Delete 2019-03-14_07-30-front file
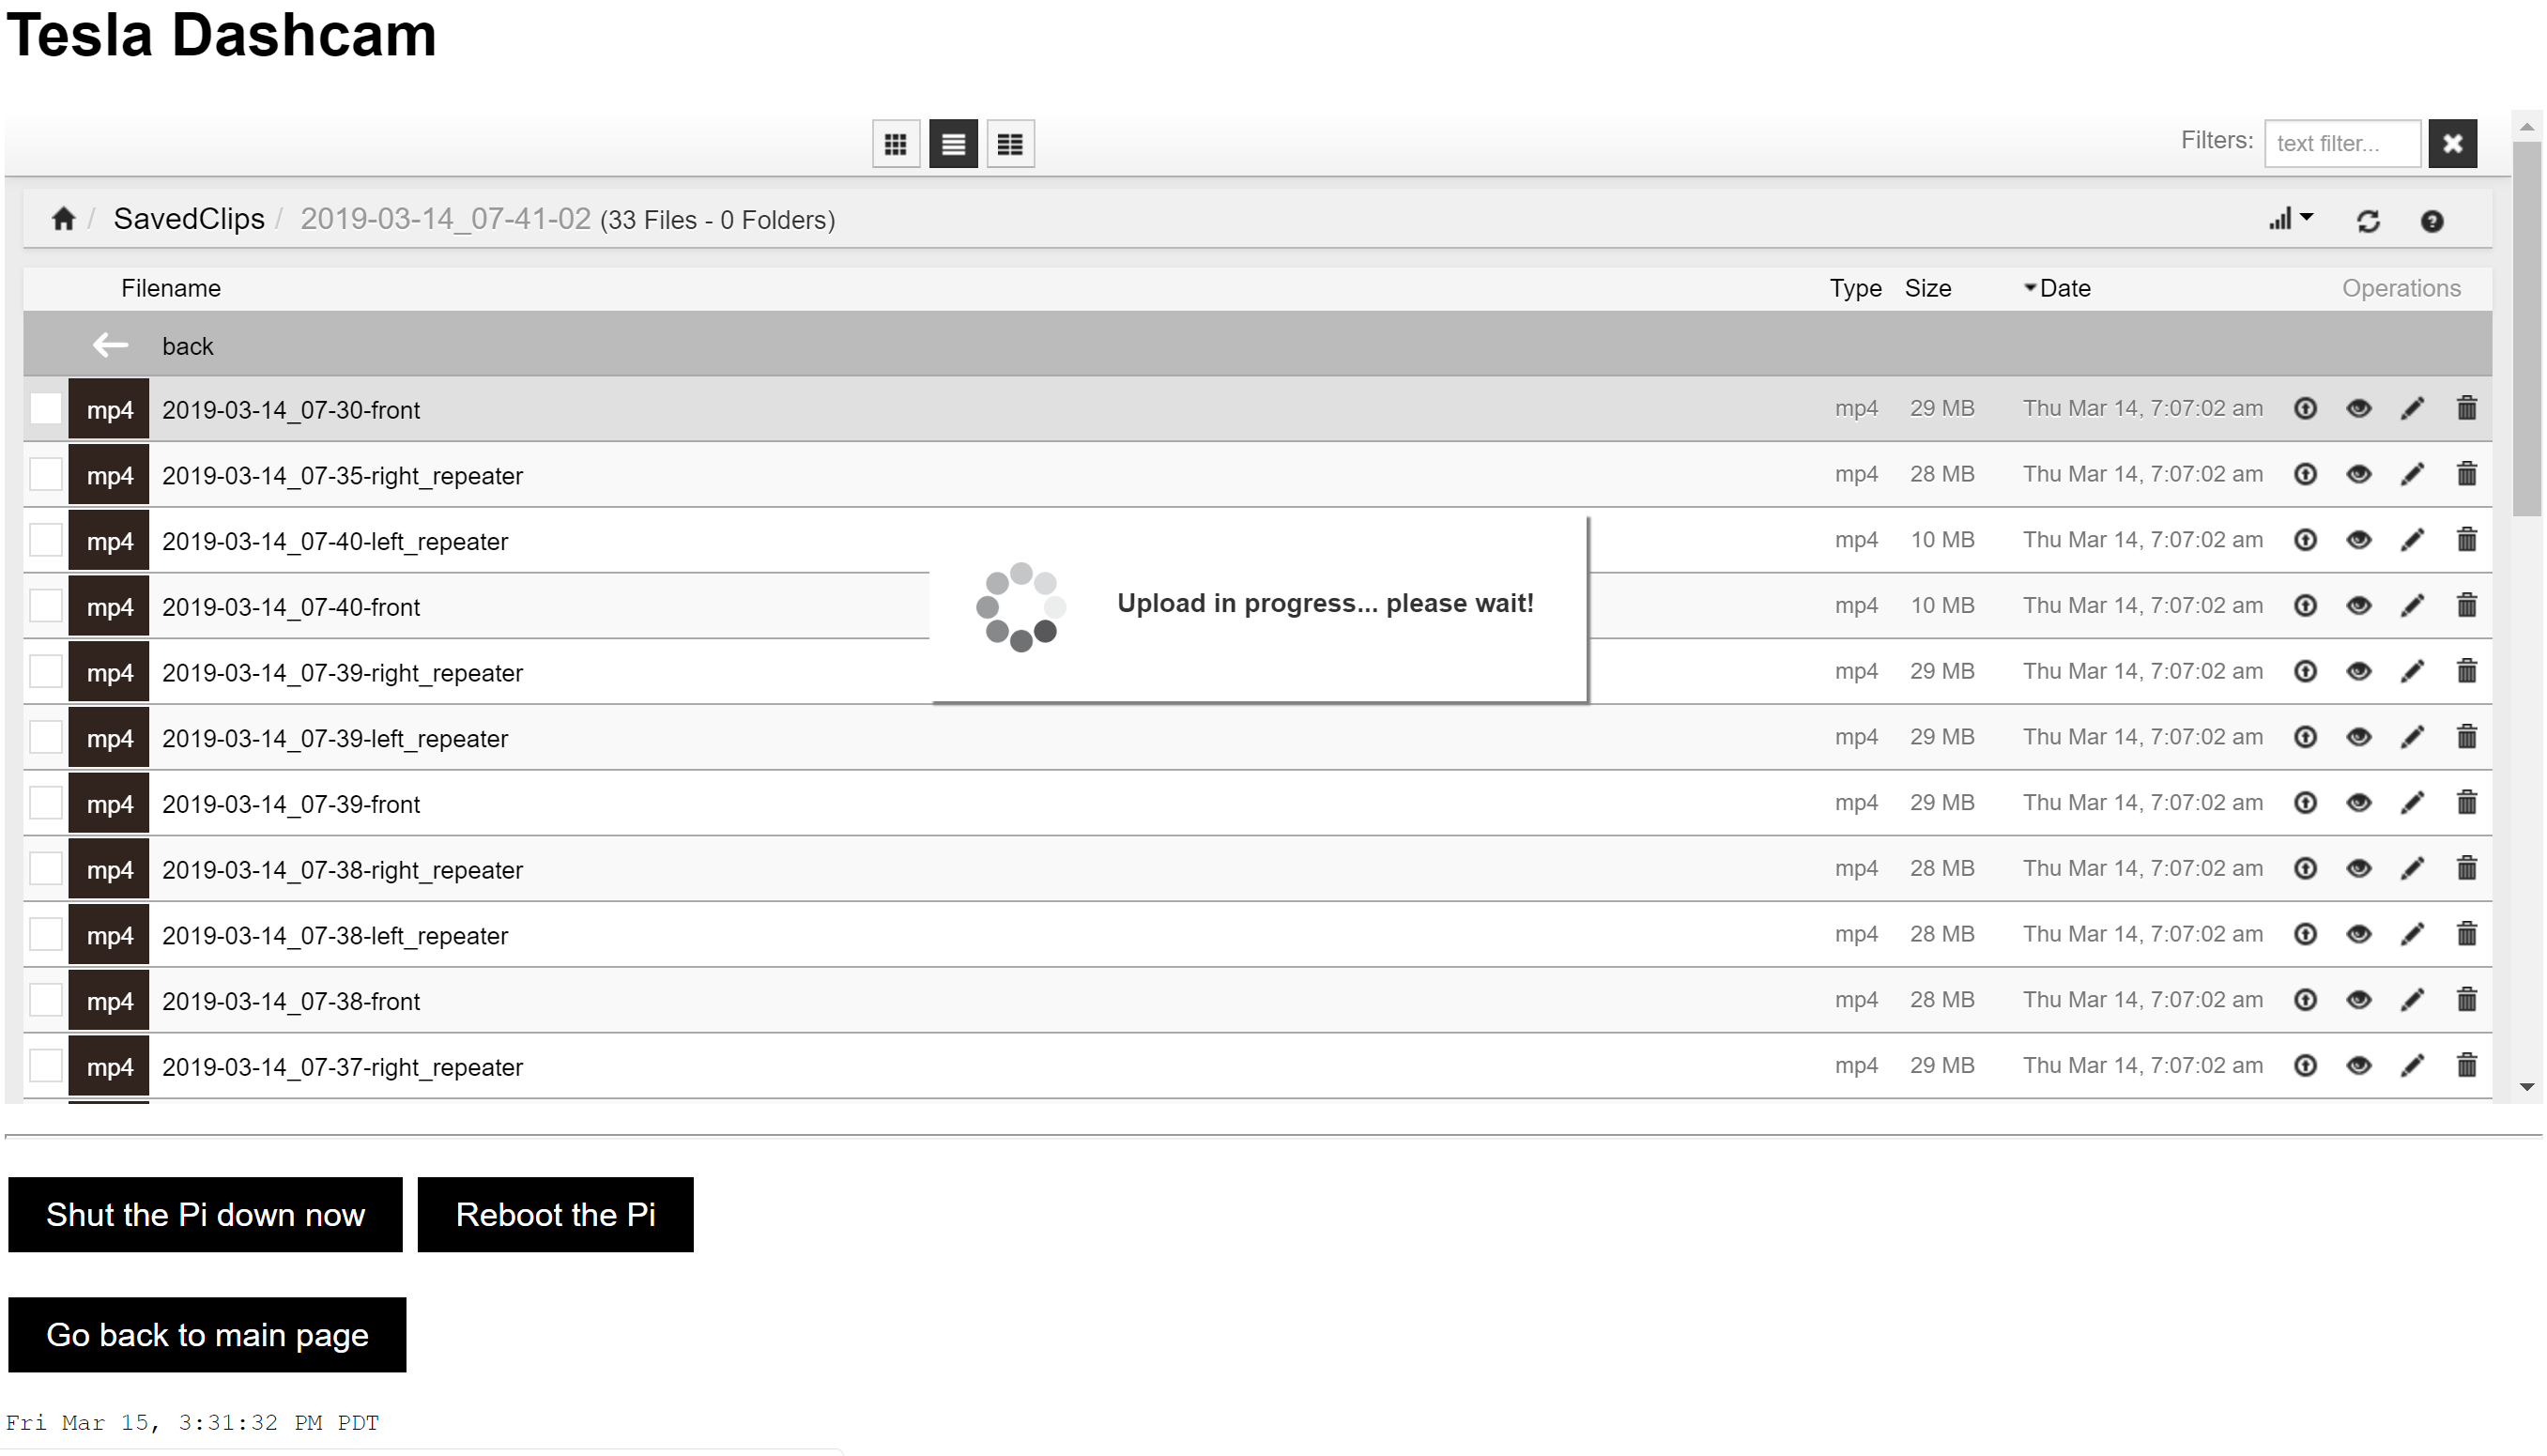 click(2467, 408)
